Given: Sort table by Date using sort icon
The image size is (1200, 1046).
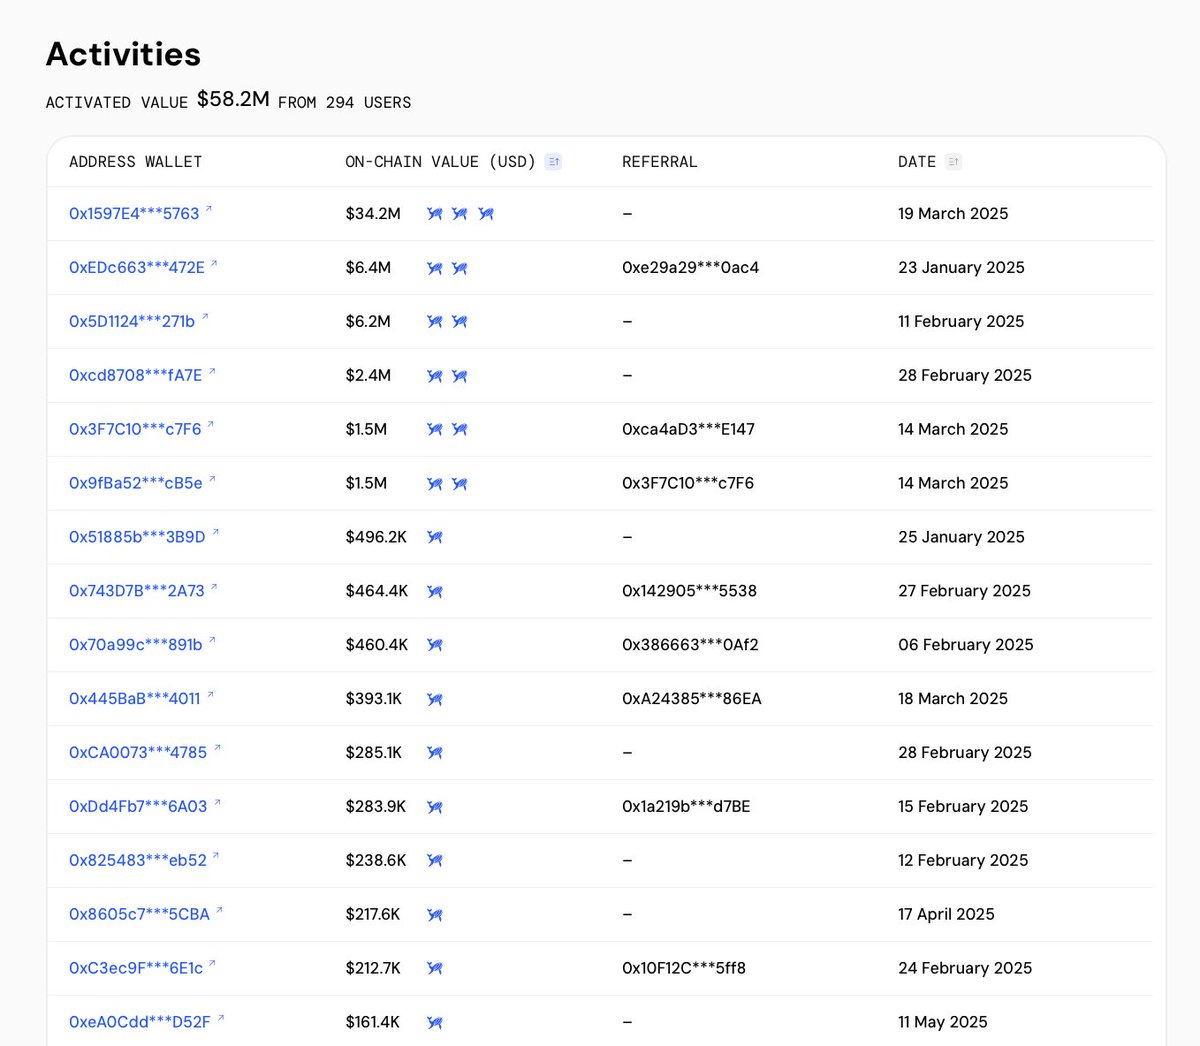Looking at the screenshot, I should pos(953,161).
